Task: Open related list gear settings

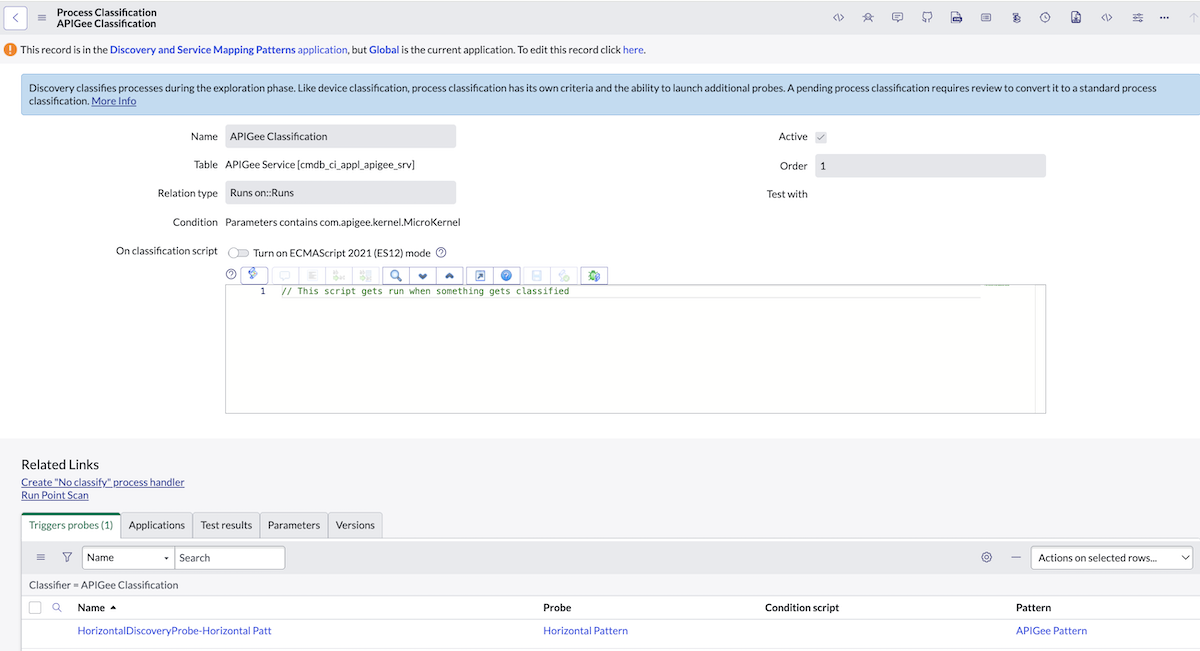Action: point(987,557)
